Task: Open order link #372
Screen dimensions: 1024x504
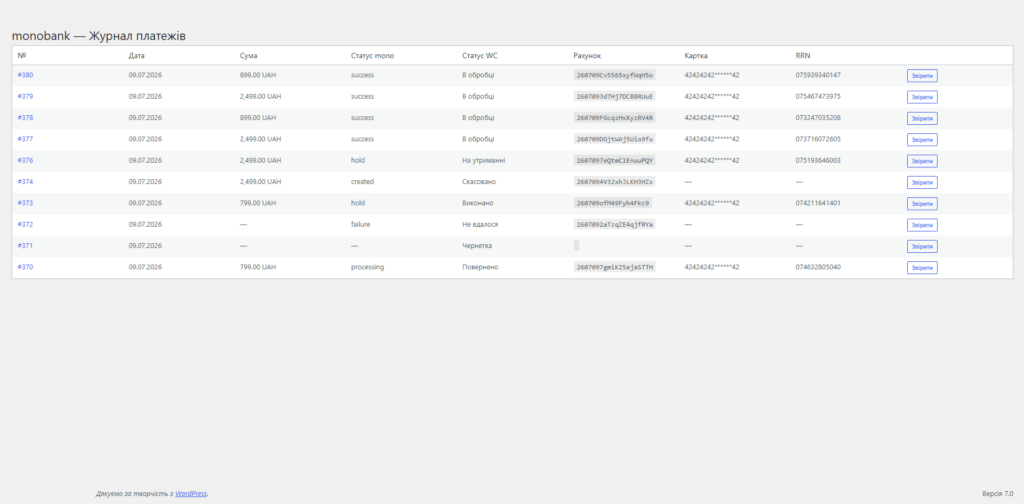Action: click(x=25, y=225)
